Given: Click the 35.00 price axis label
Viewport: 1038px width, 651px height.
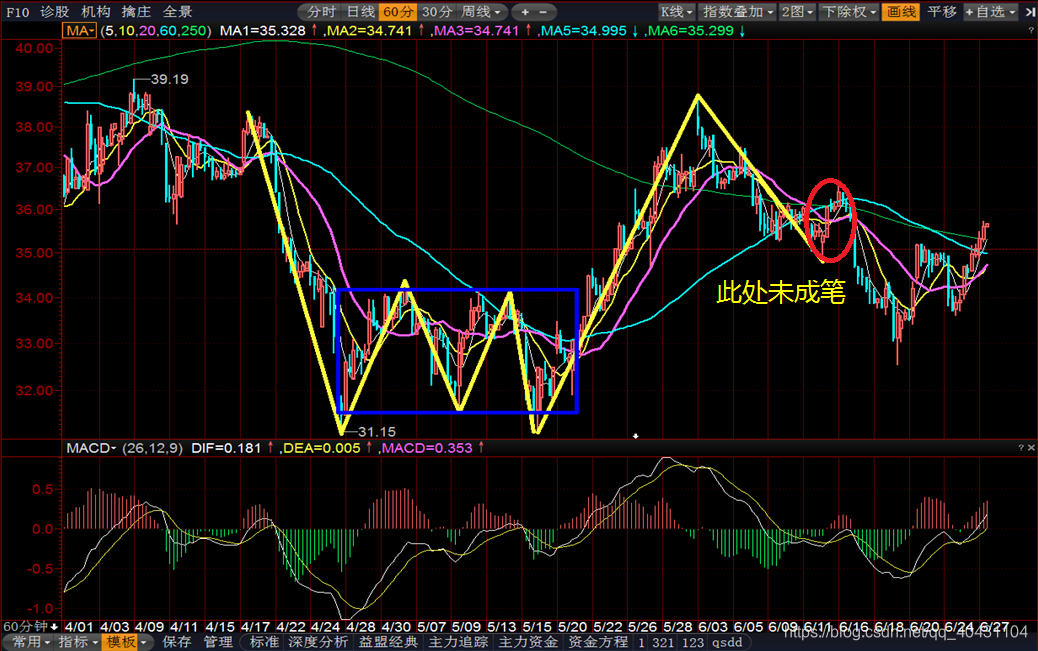Looking at the screenshot, I should point(34,253).
